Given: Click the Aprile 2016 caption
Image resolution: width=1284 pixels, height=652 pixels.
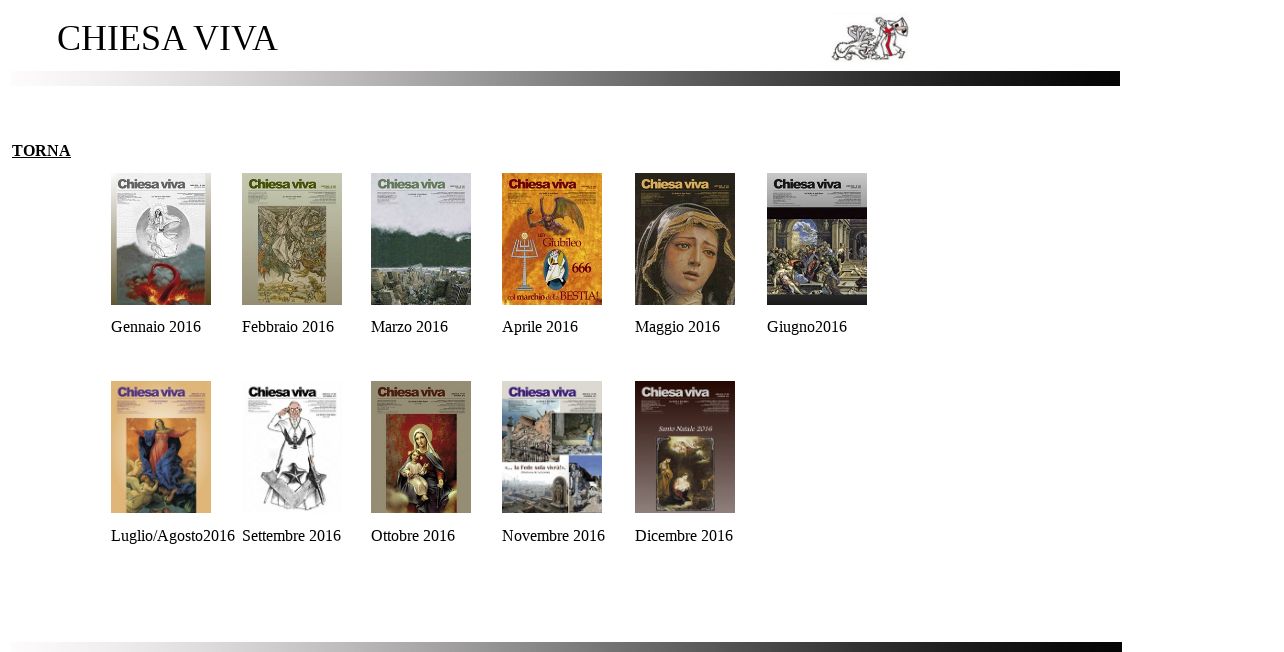Looking at the screenshot, I should [x=540, y=327].
